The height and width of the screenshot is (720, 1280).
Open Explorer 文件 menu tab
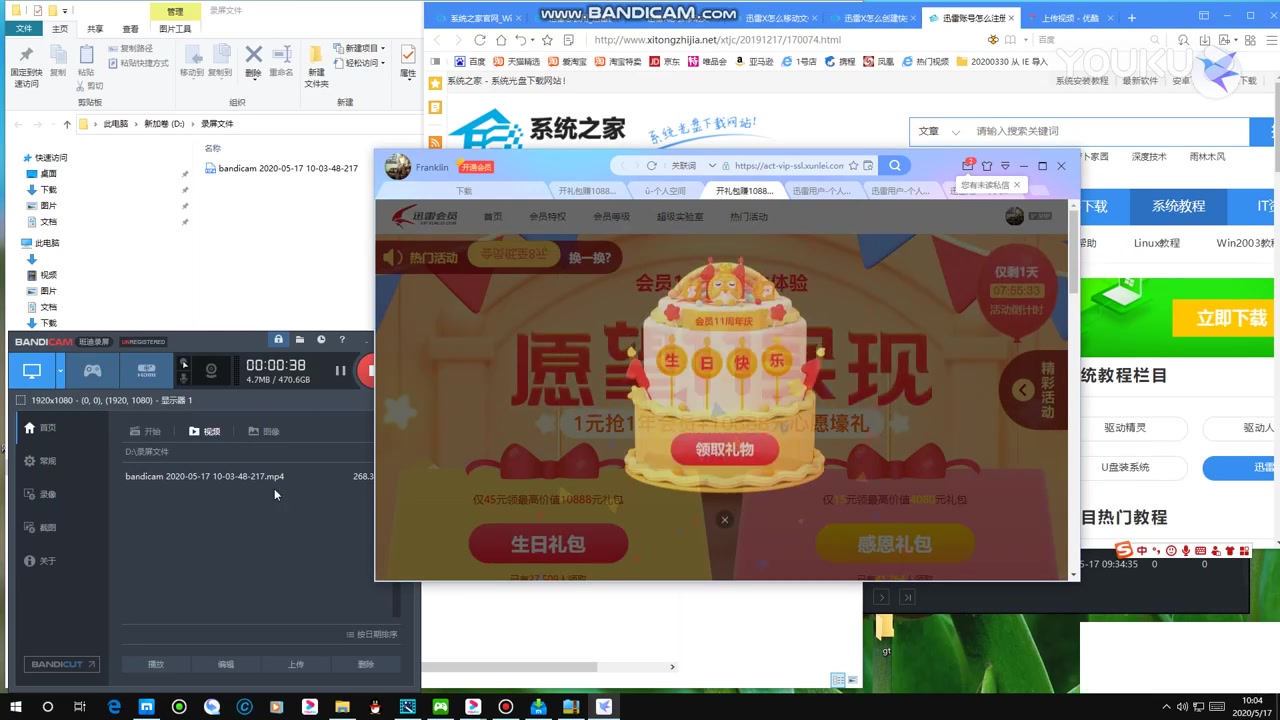point(24,29)
